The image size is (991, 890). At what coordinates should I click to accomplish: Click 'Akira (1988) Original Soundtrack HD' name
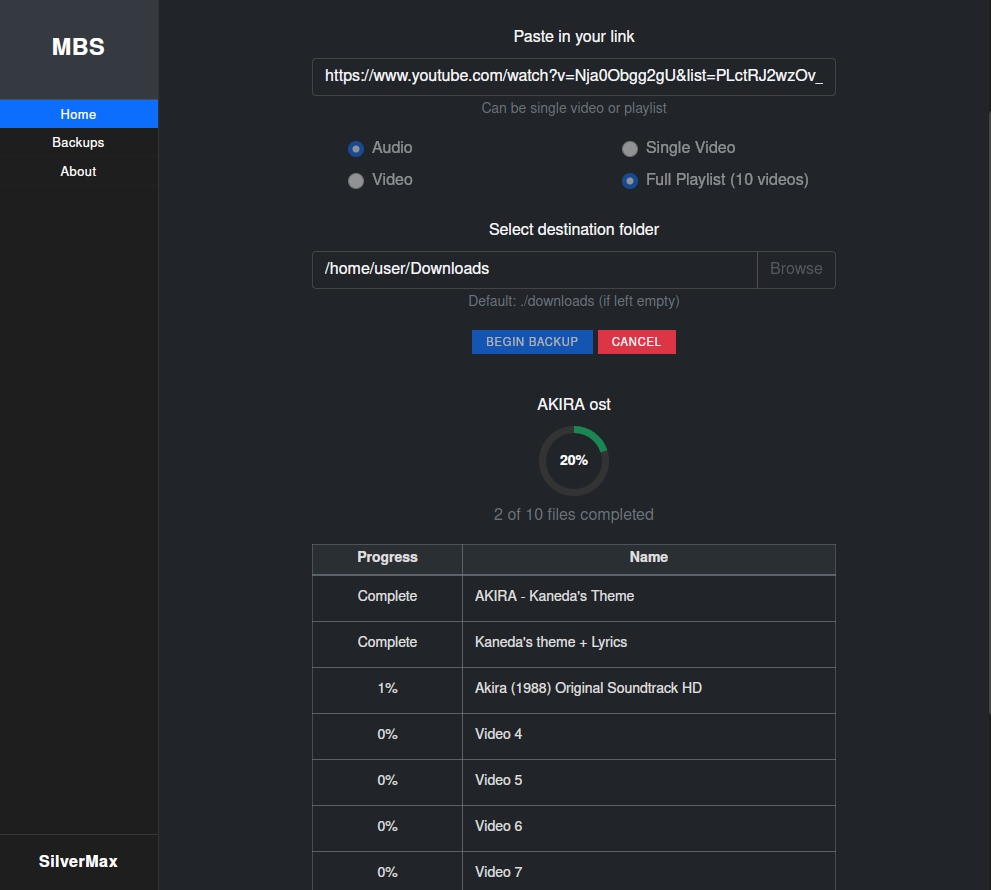(588, 688)
